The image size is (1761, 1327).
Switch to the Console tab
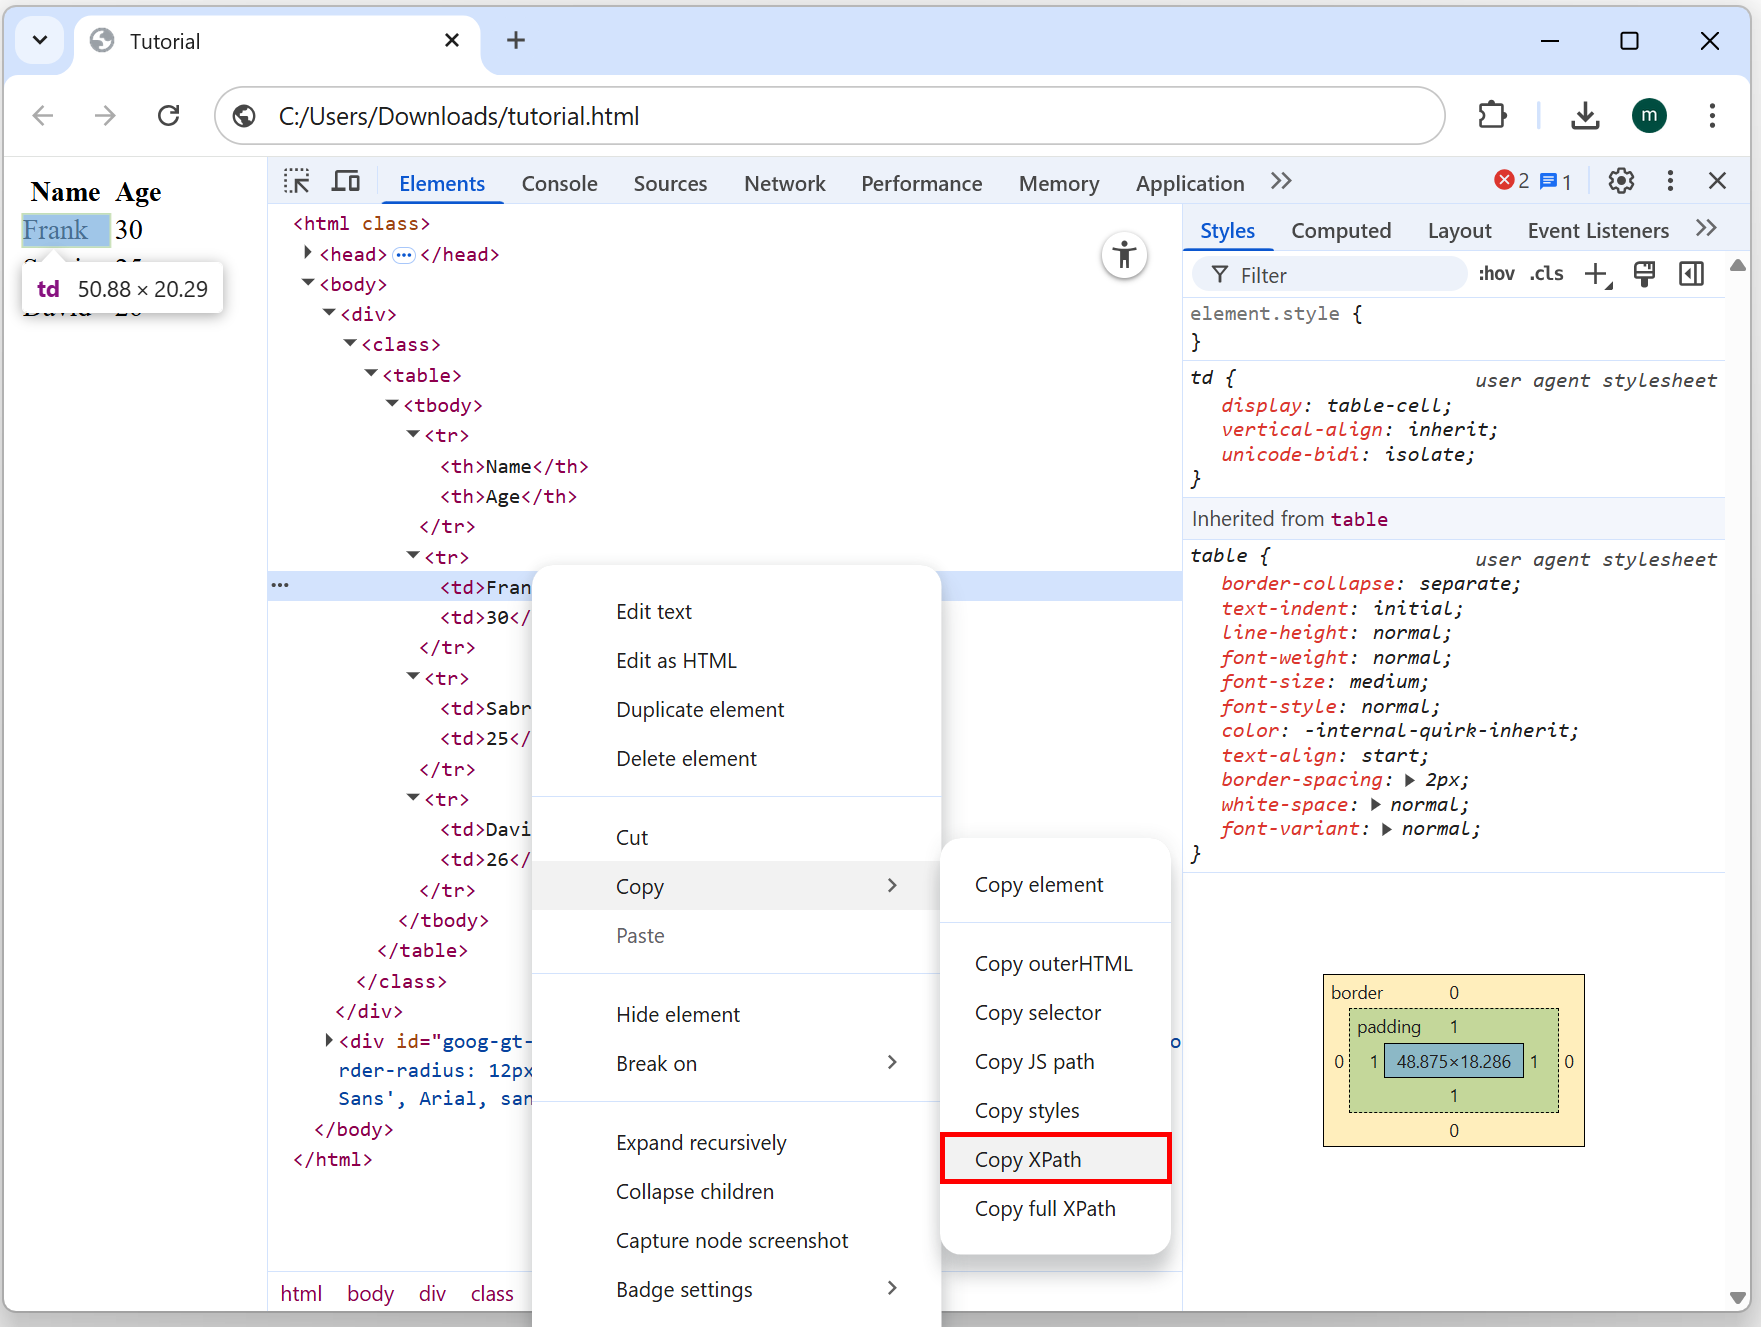point(559,184)
